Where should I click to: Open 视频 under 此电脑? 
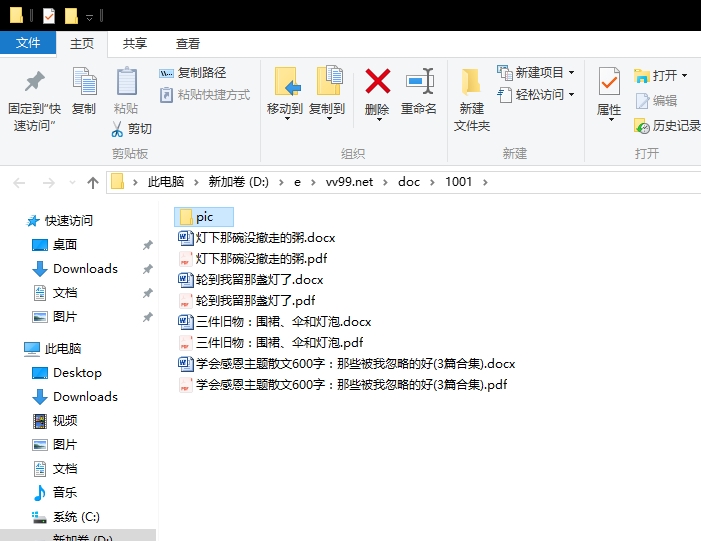click(x=55, y=421)
